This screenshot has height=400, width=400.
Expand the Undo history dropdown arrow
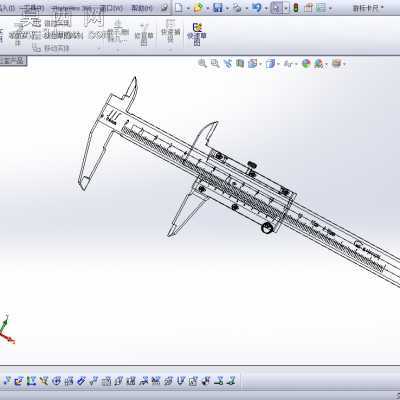tap(266, 8)
